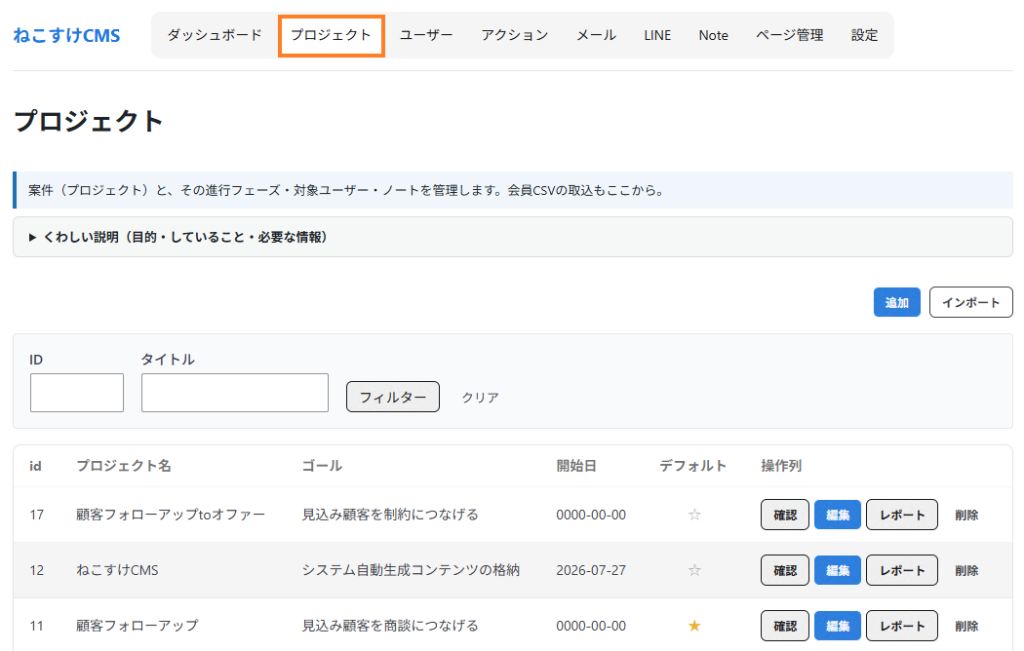Click the blue 追加 button
This screenshot has height=651, width=1024.
(x=897, y=302)
